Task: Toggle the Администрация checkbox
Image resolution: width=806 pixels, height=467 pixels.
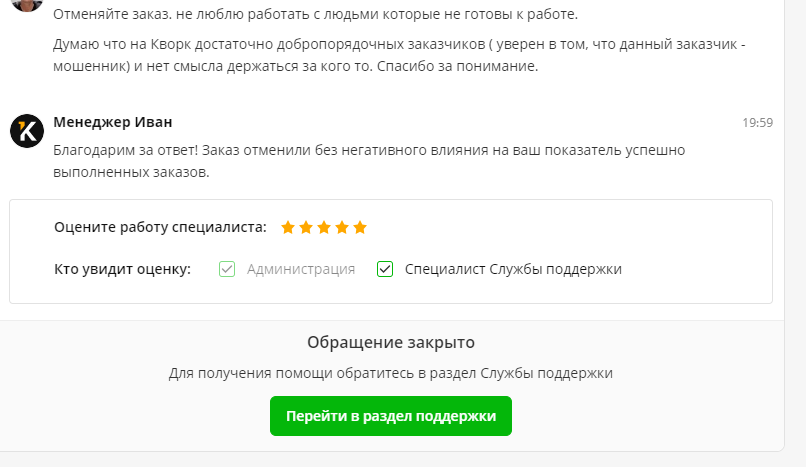Action: coord(227,269)
